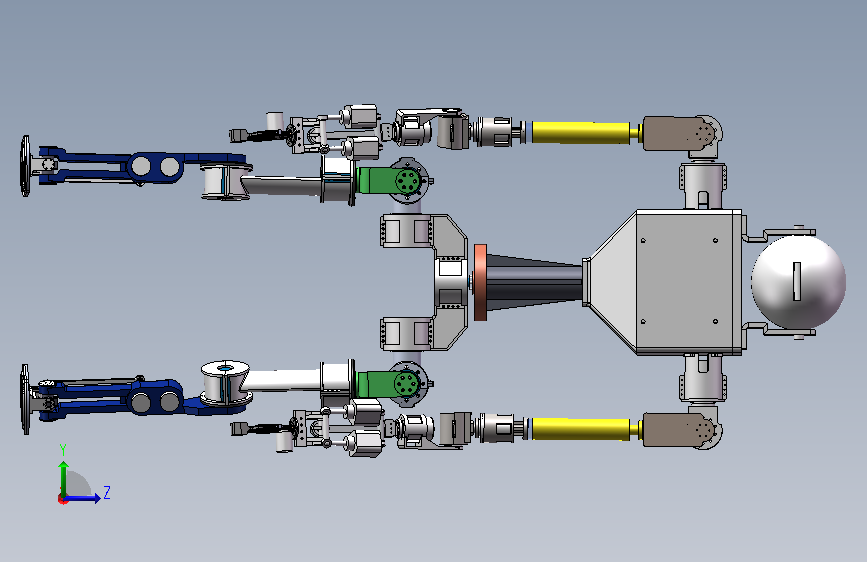Click the red X-axis point at triad origin
This screenshot has height=562, width=867.
[x=62, y=499]
